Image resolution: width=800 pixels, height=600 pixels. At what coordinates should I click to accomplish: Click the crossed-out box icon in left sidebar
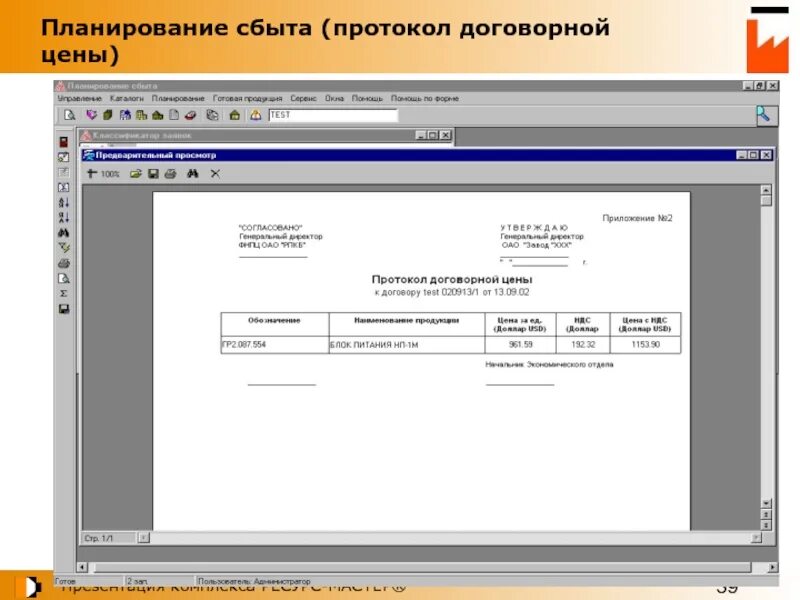click(x=64, y=187)
